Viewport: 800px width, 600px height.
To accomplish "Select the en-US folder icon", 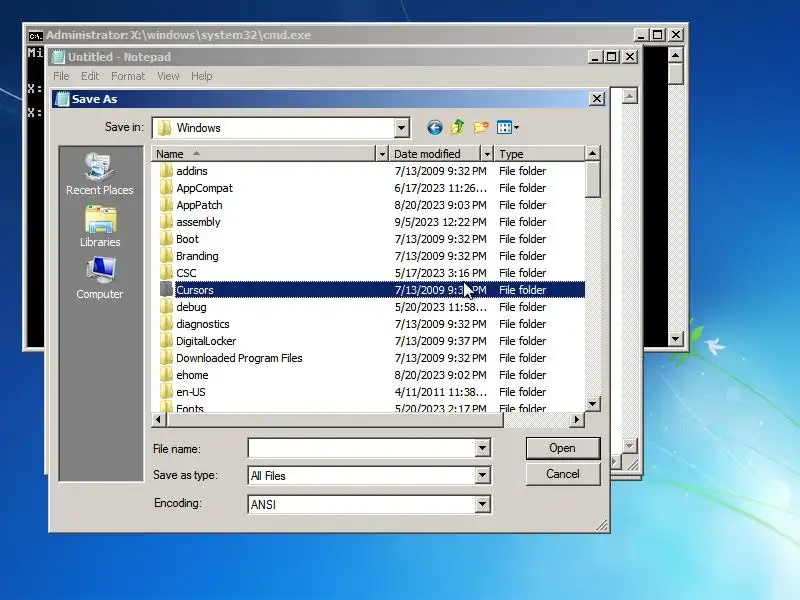I will (166, 392).
